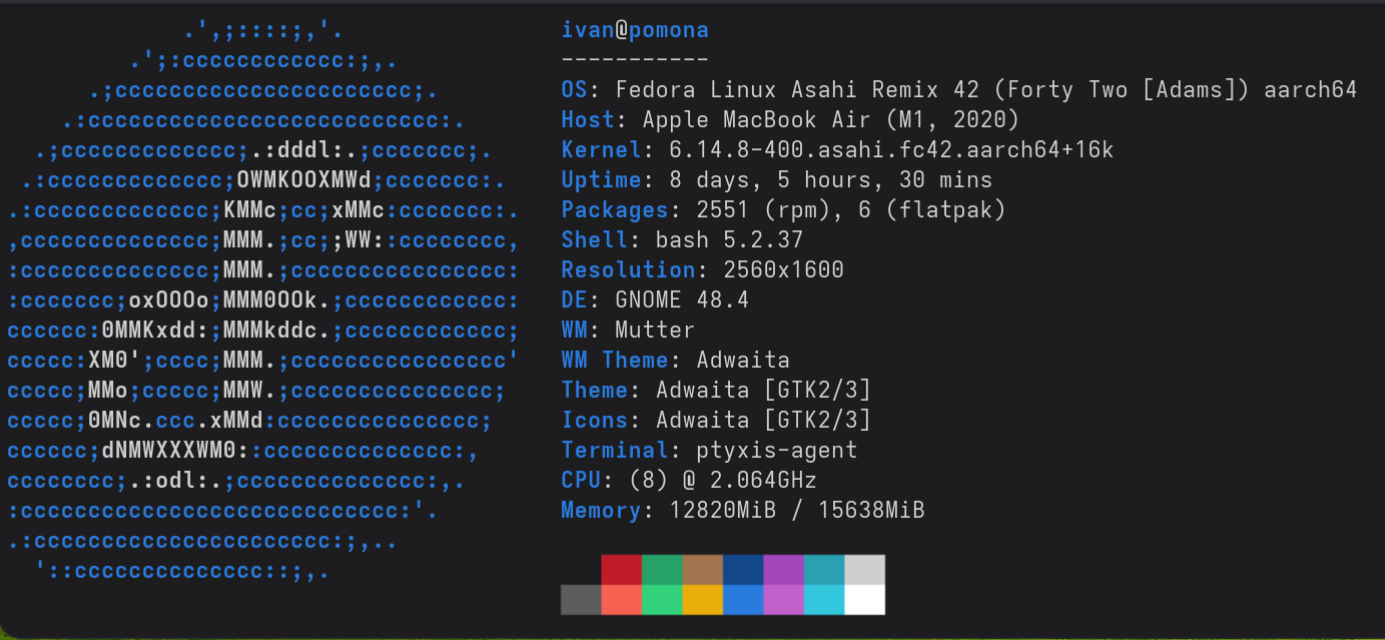Click the blue "OS" label
1385x640 pixels.
point(575,90)
